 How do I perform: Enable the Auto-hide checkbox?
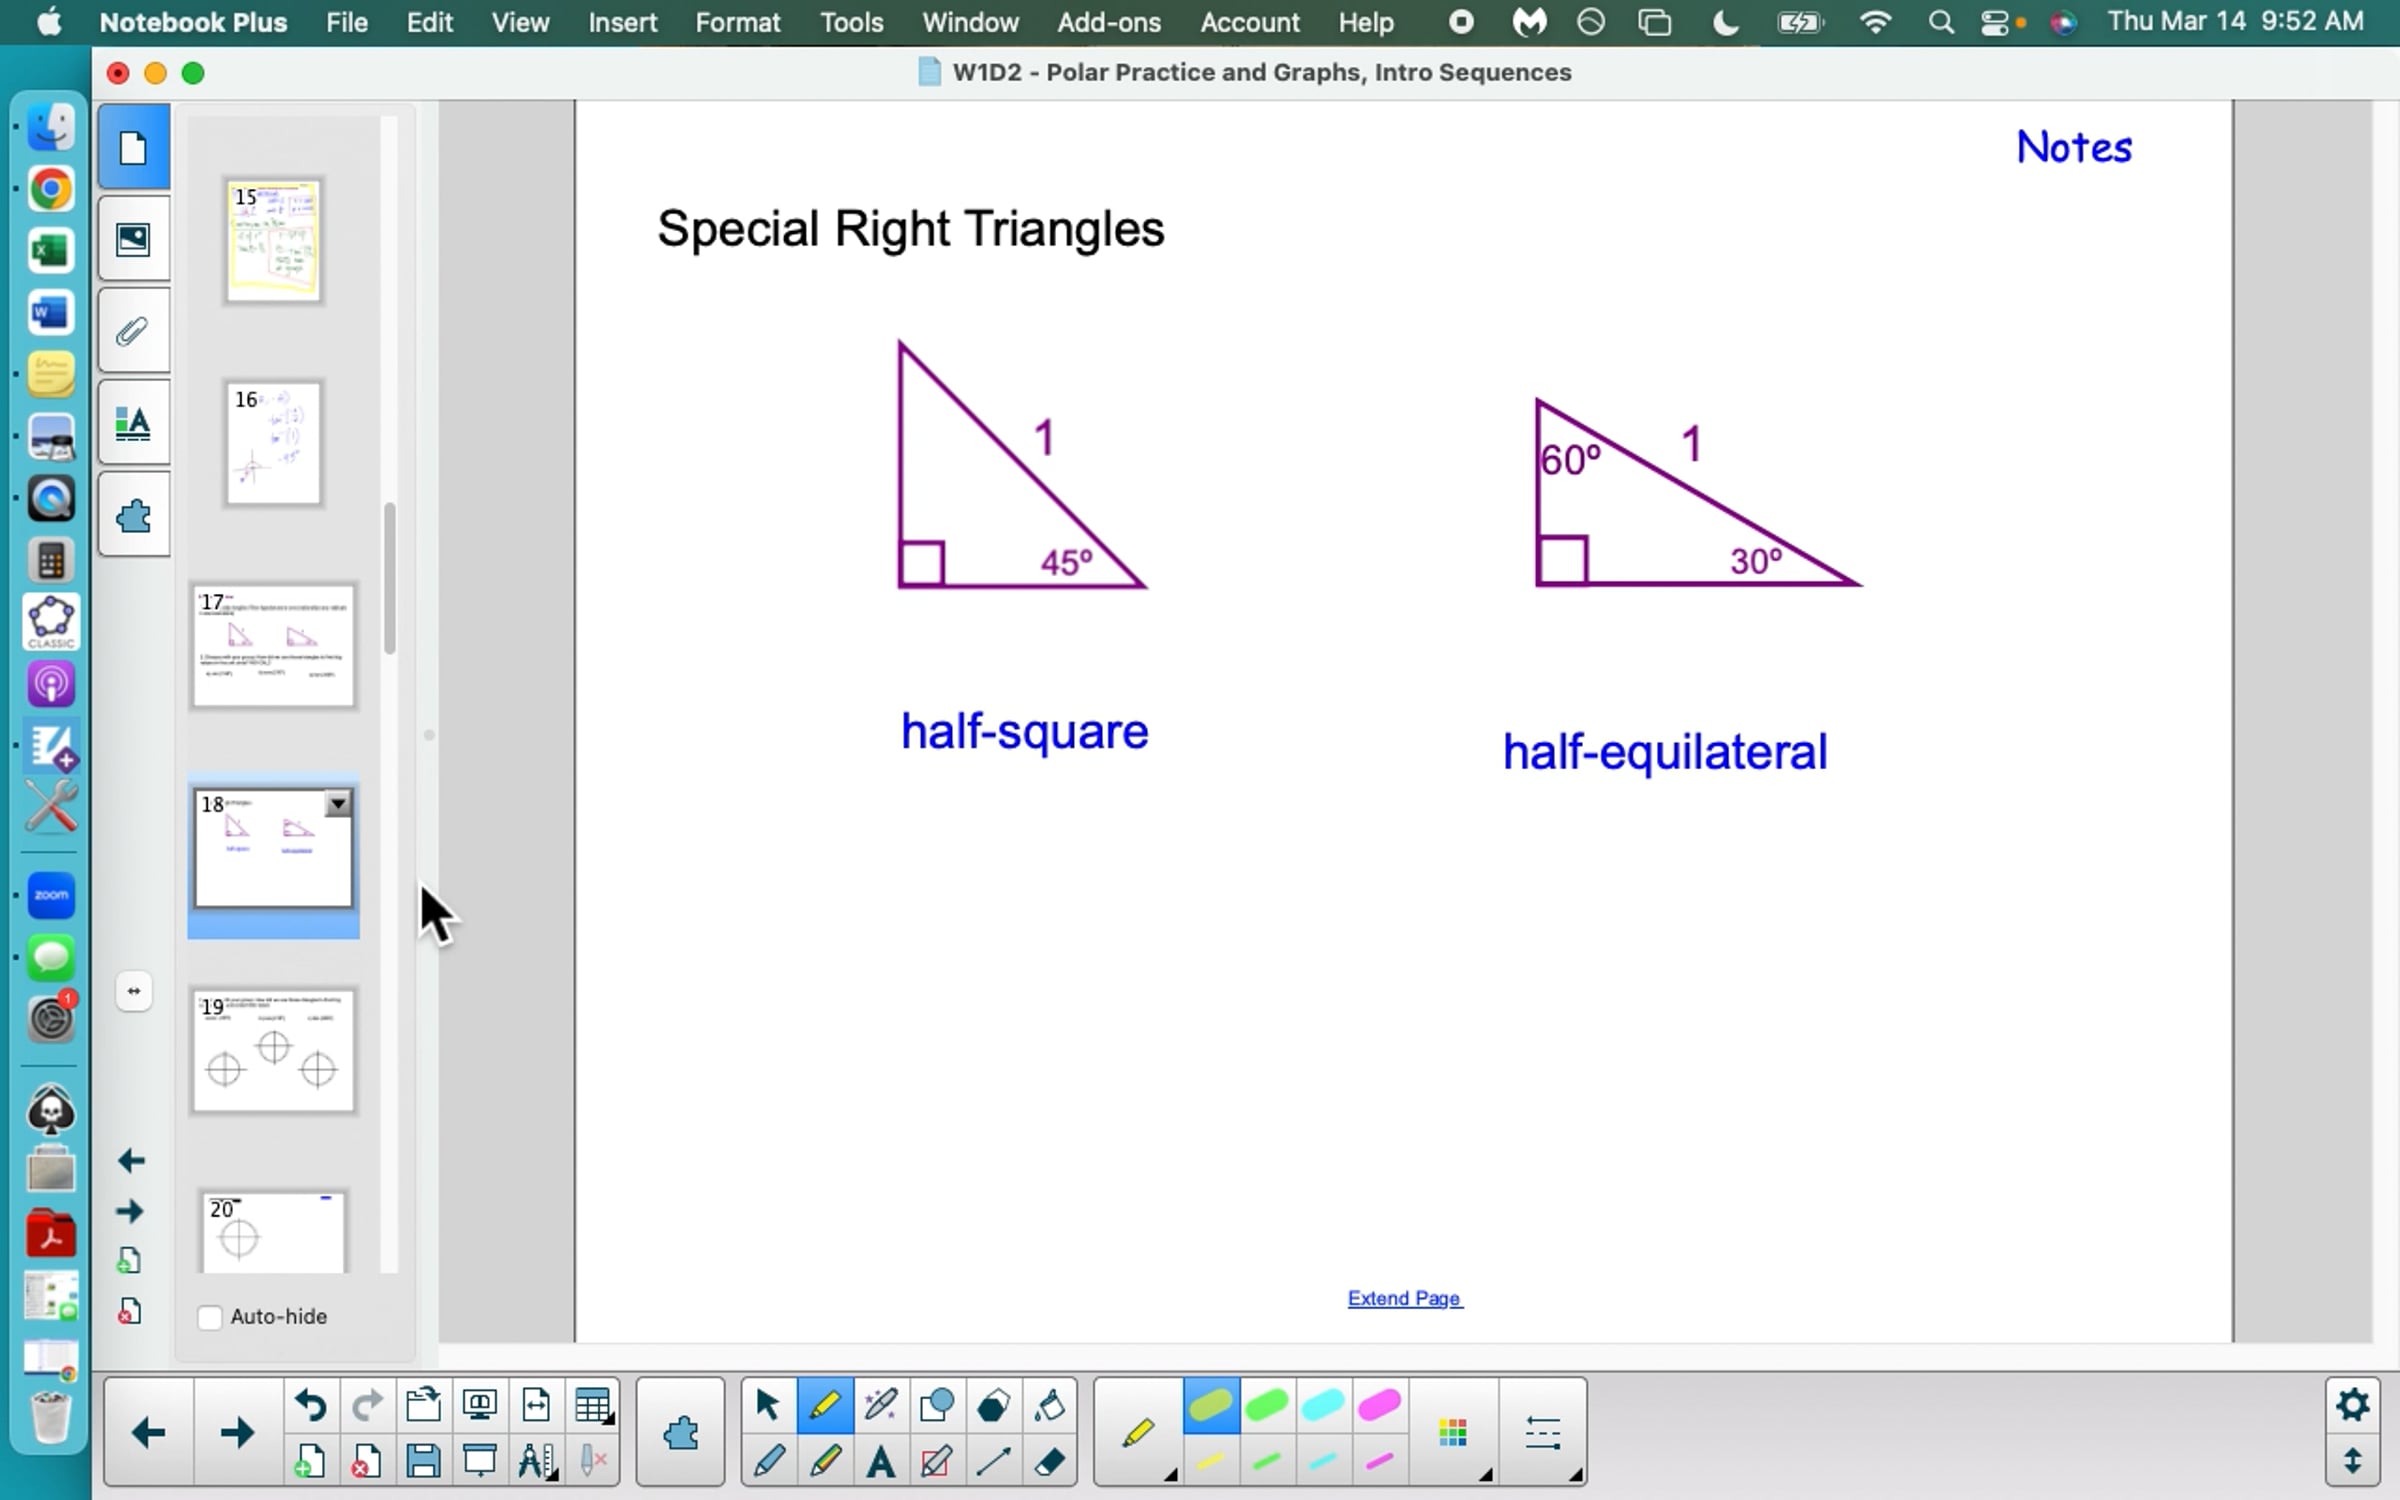pos(210,1317)
